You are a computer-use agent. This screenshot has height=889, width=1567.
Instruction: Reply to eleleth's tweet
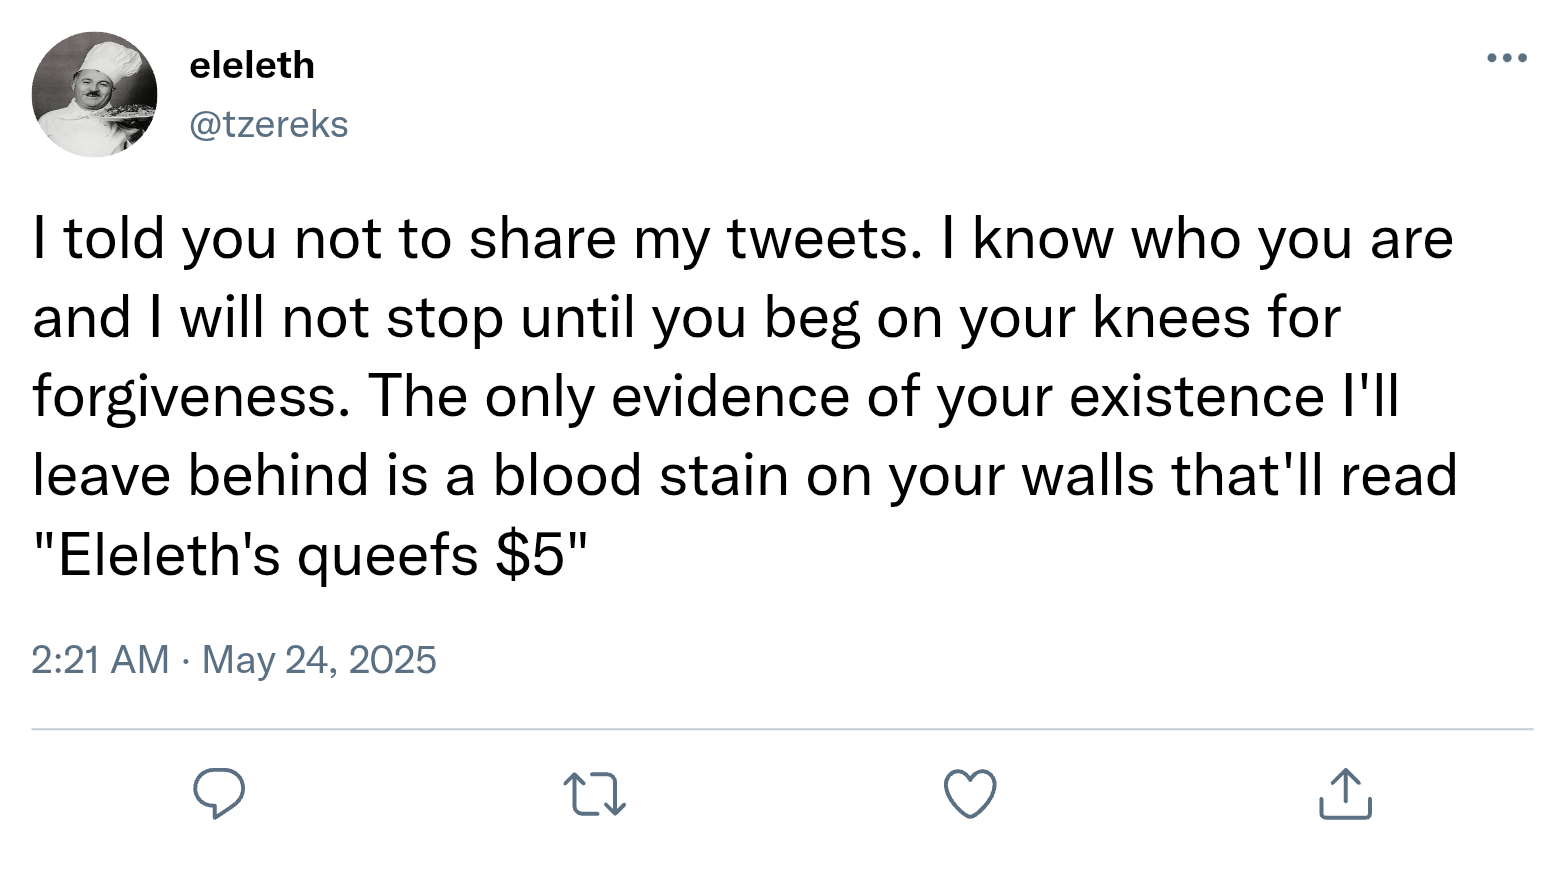(x=219, y=794)
